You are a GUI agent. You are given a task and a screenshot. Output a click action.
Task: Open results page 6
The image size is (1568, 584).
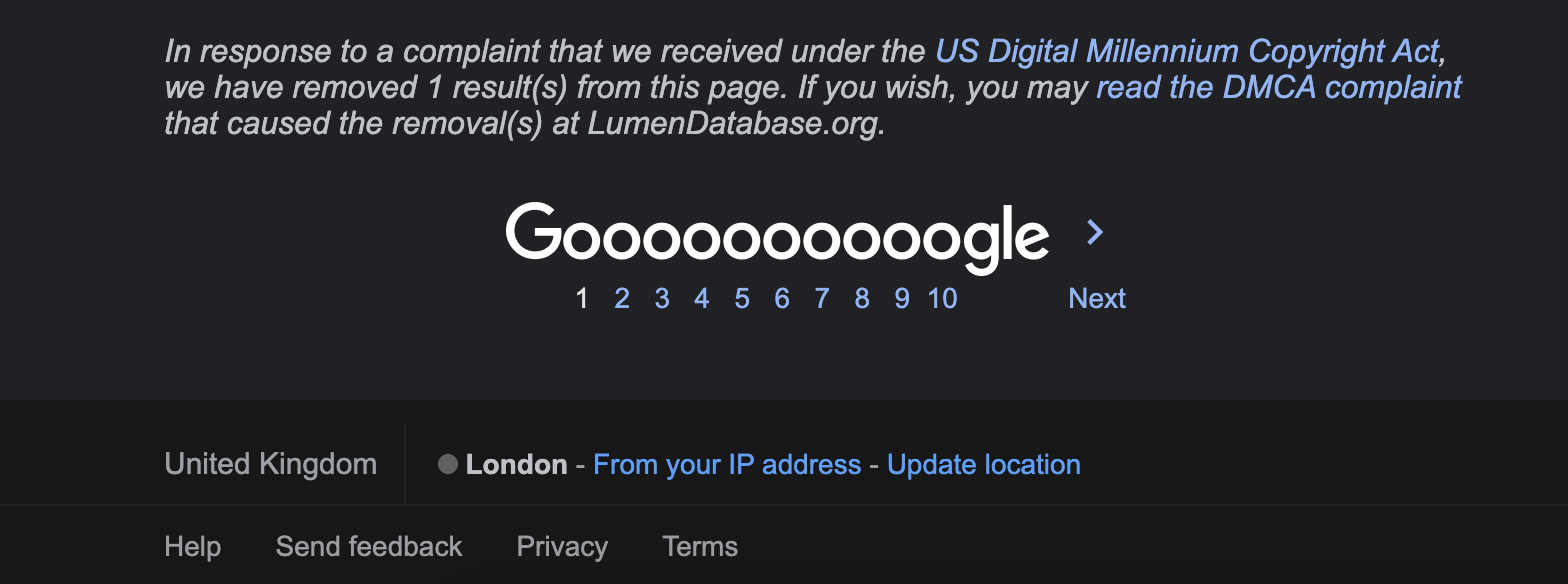tap(782, 298)
